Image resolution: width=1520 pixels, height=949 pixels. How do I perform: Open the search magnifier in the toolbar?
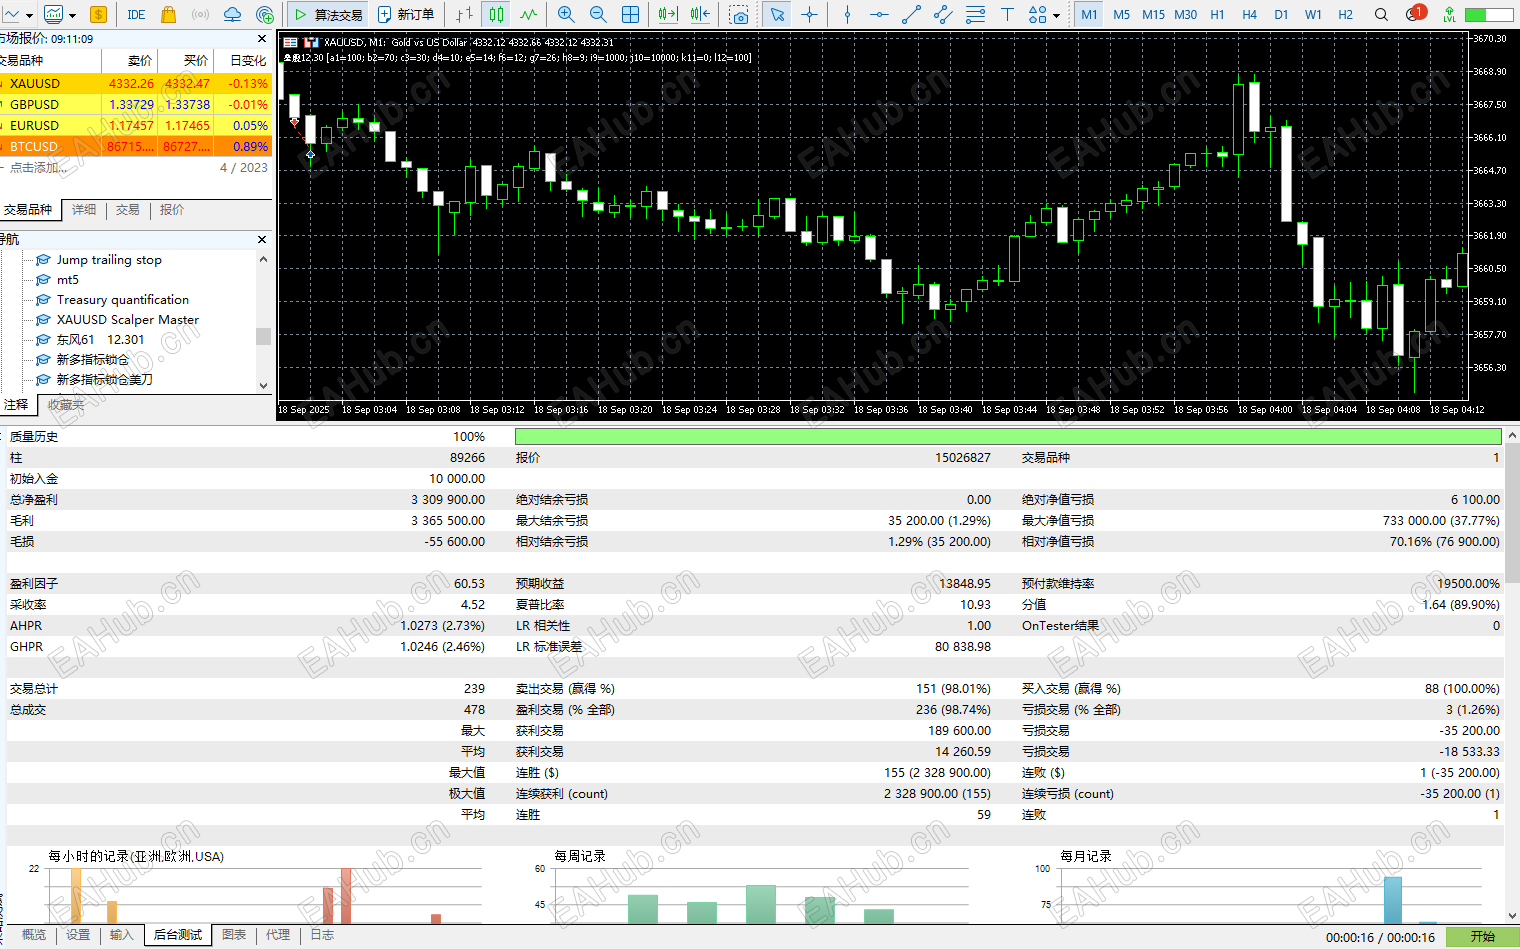[x=1381, y=14]
